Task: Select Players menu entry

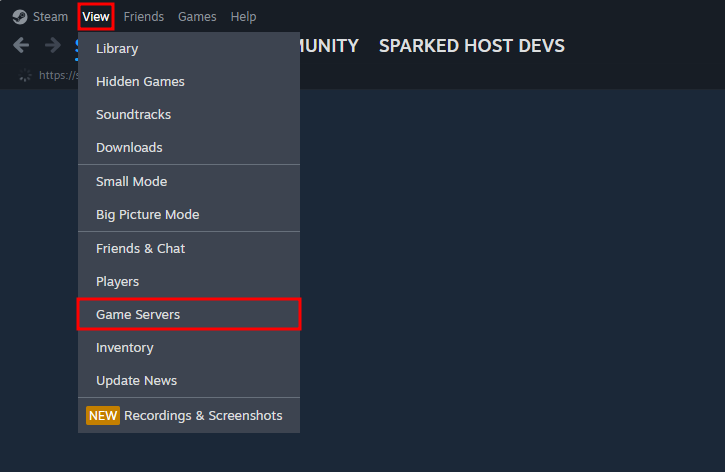Action: pyautogui.click(x=189, y=282)
